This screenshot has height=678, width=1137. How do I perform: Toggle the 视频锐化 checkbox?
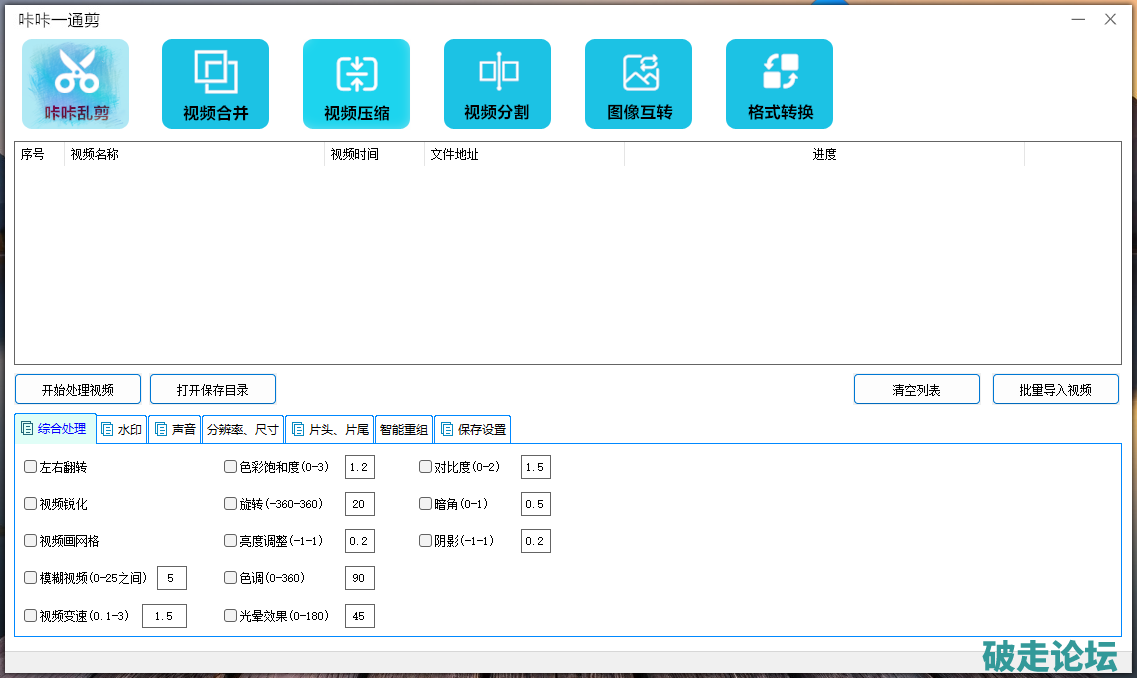click(31, 504)
